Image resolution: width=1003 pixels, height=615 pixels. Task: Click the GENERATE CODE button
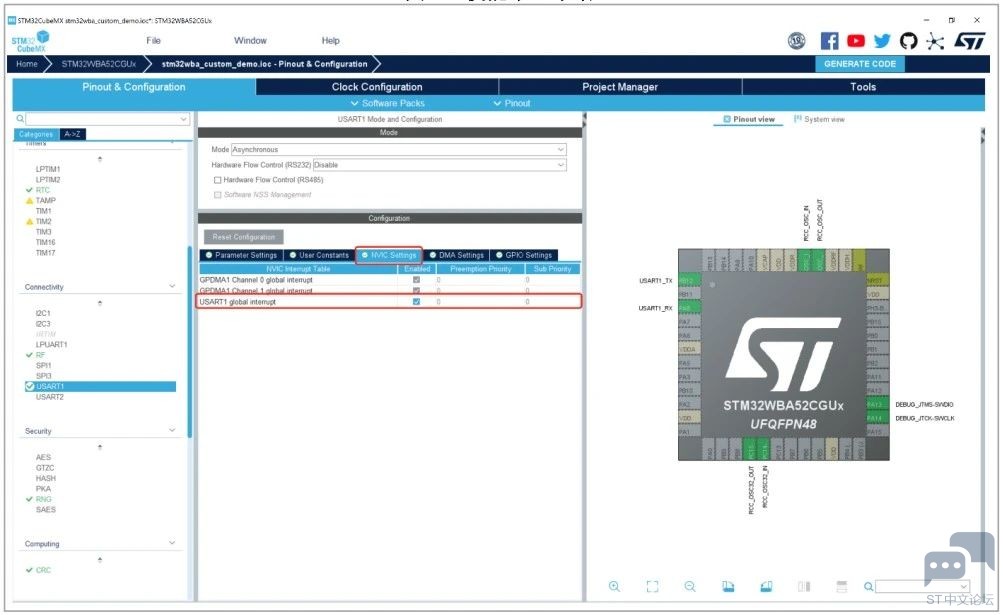(860, 64)
